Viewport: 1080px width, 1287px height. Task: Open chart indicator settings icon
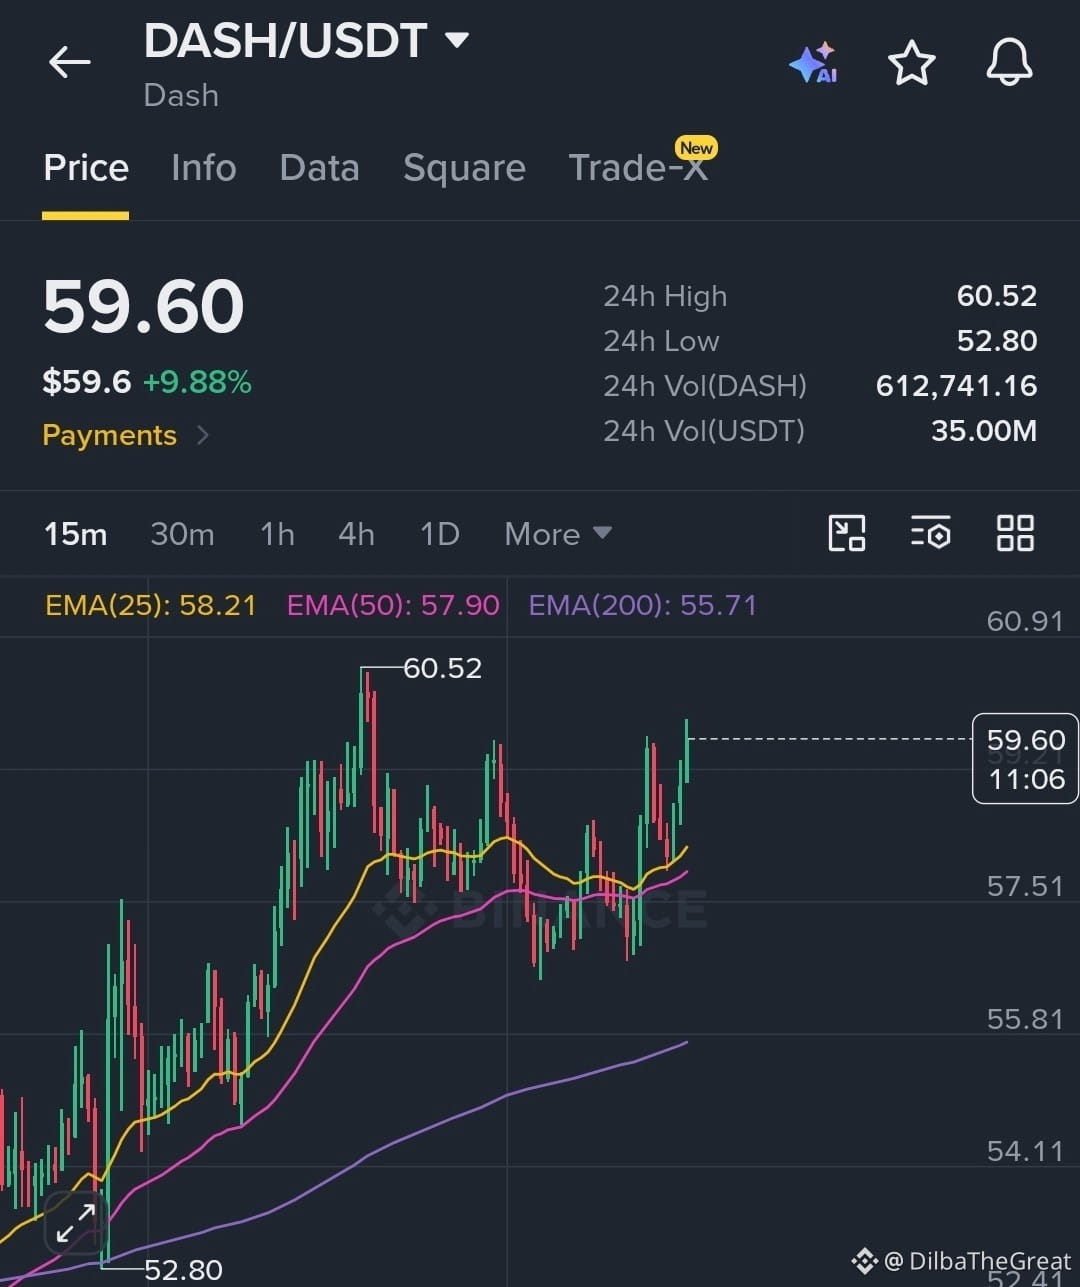point(930,533)
